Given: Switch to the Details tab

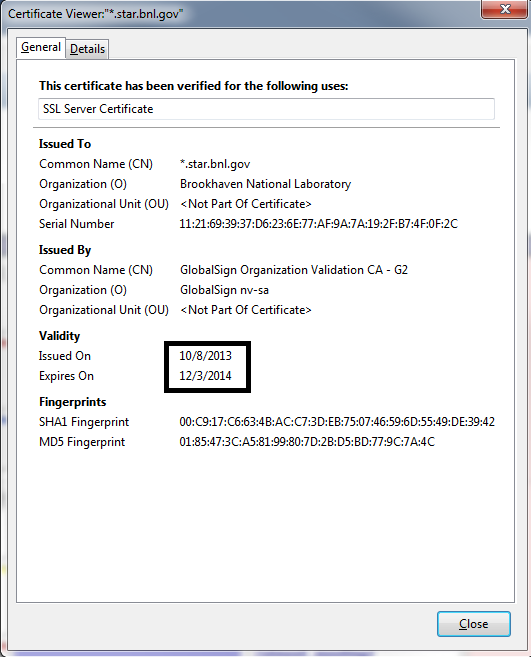Looking at the screenshot, I should (x=87, y=49).
